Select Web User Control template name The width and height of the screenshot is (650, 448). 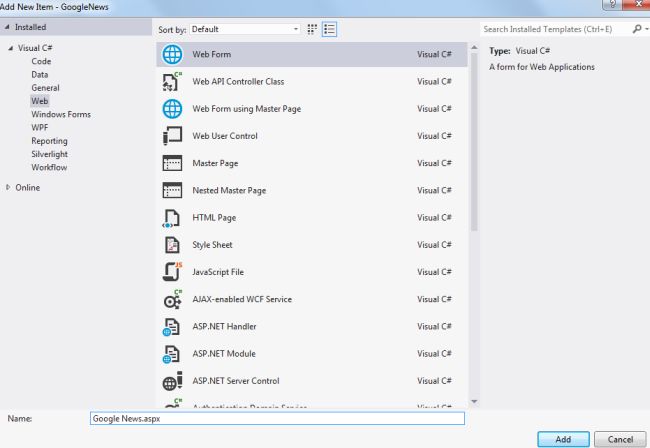[225, 136]
